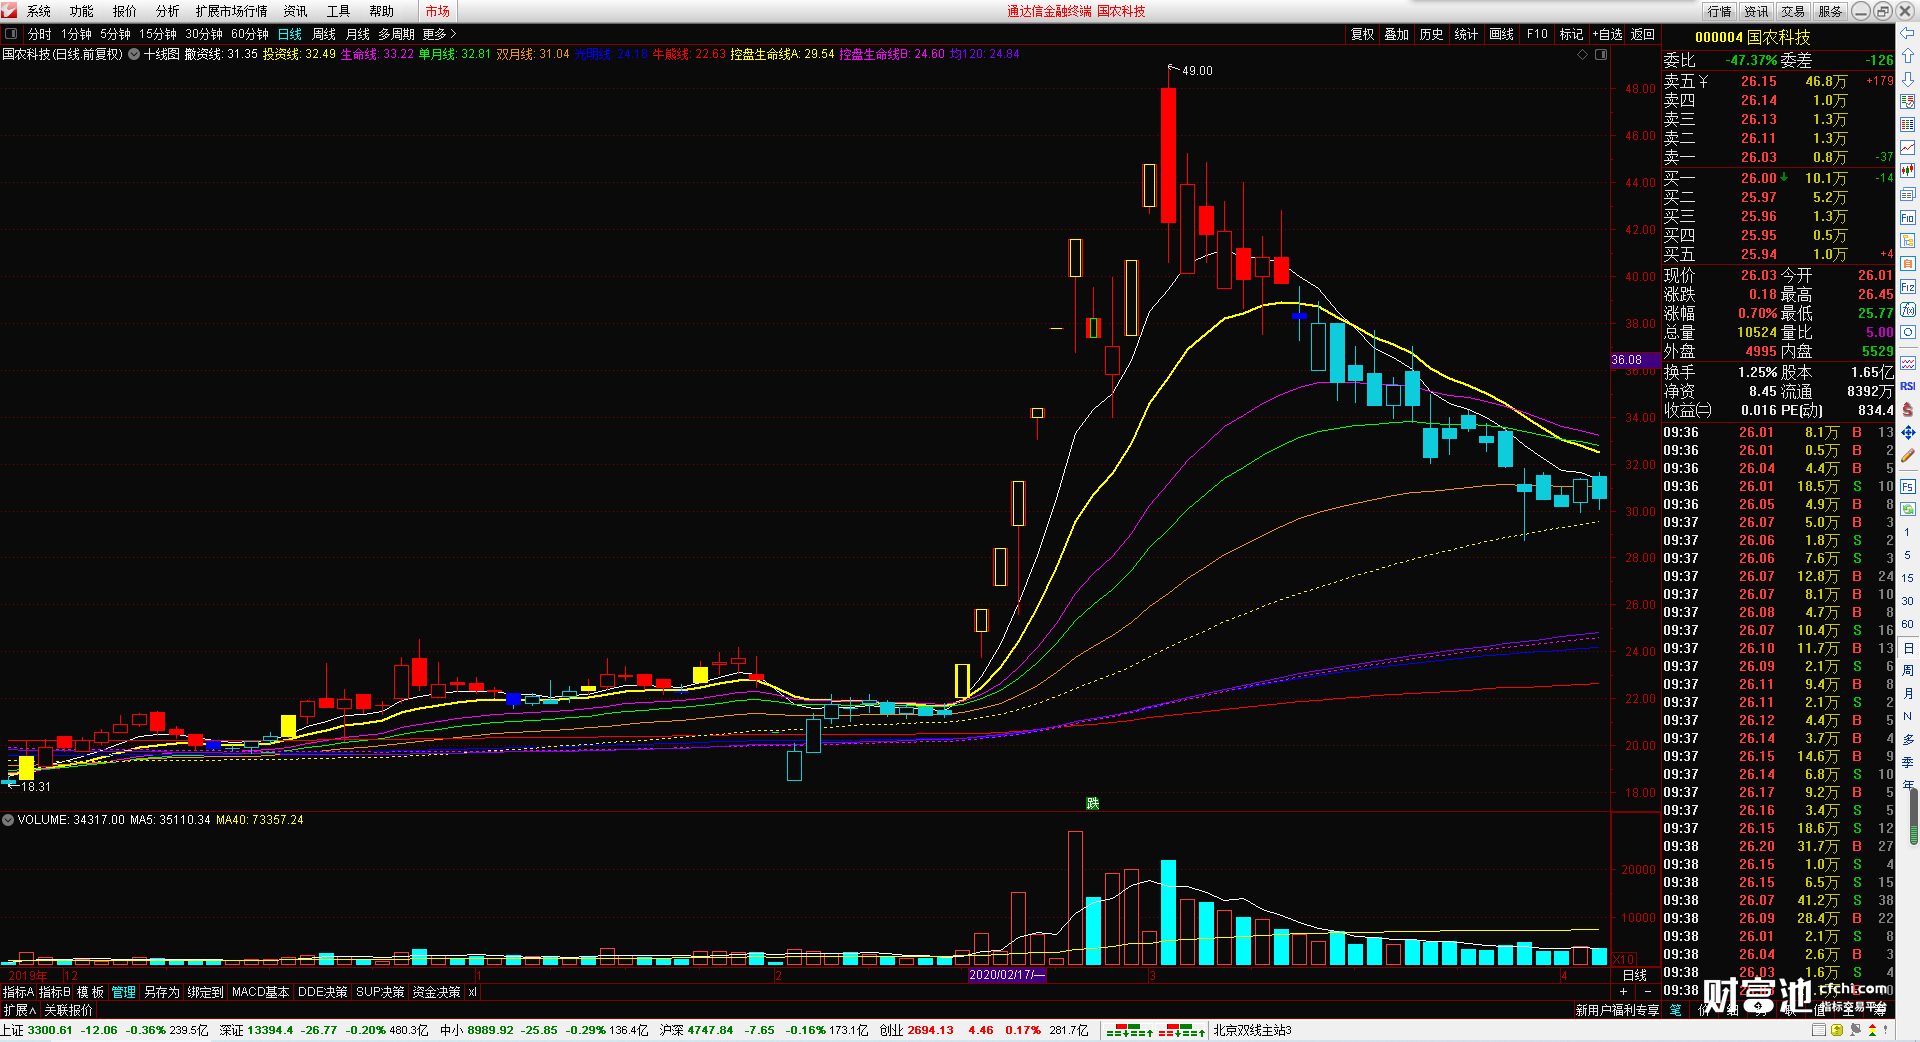Image resolution: width=1920 pixels, height=1042 pixels.
Task: Open the f(x) formula manager icon
Action: pos(1908,310)
